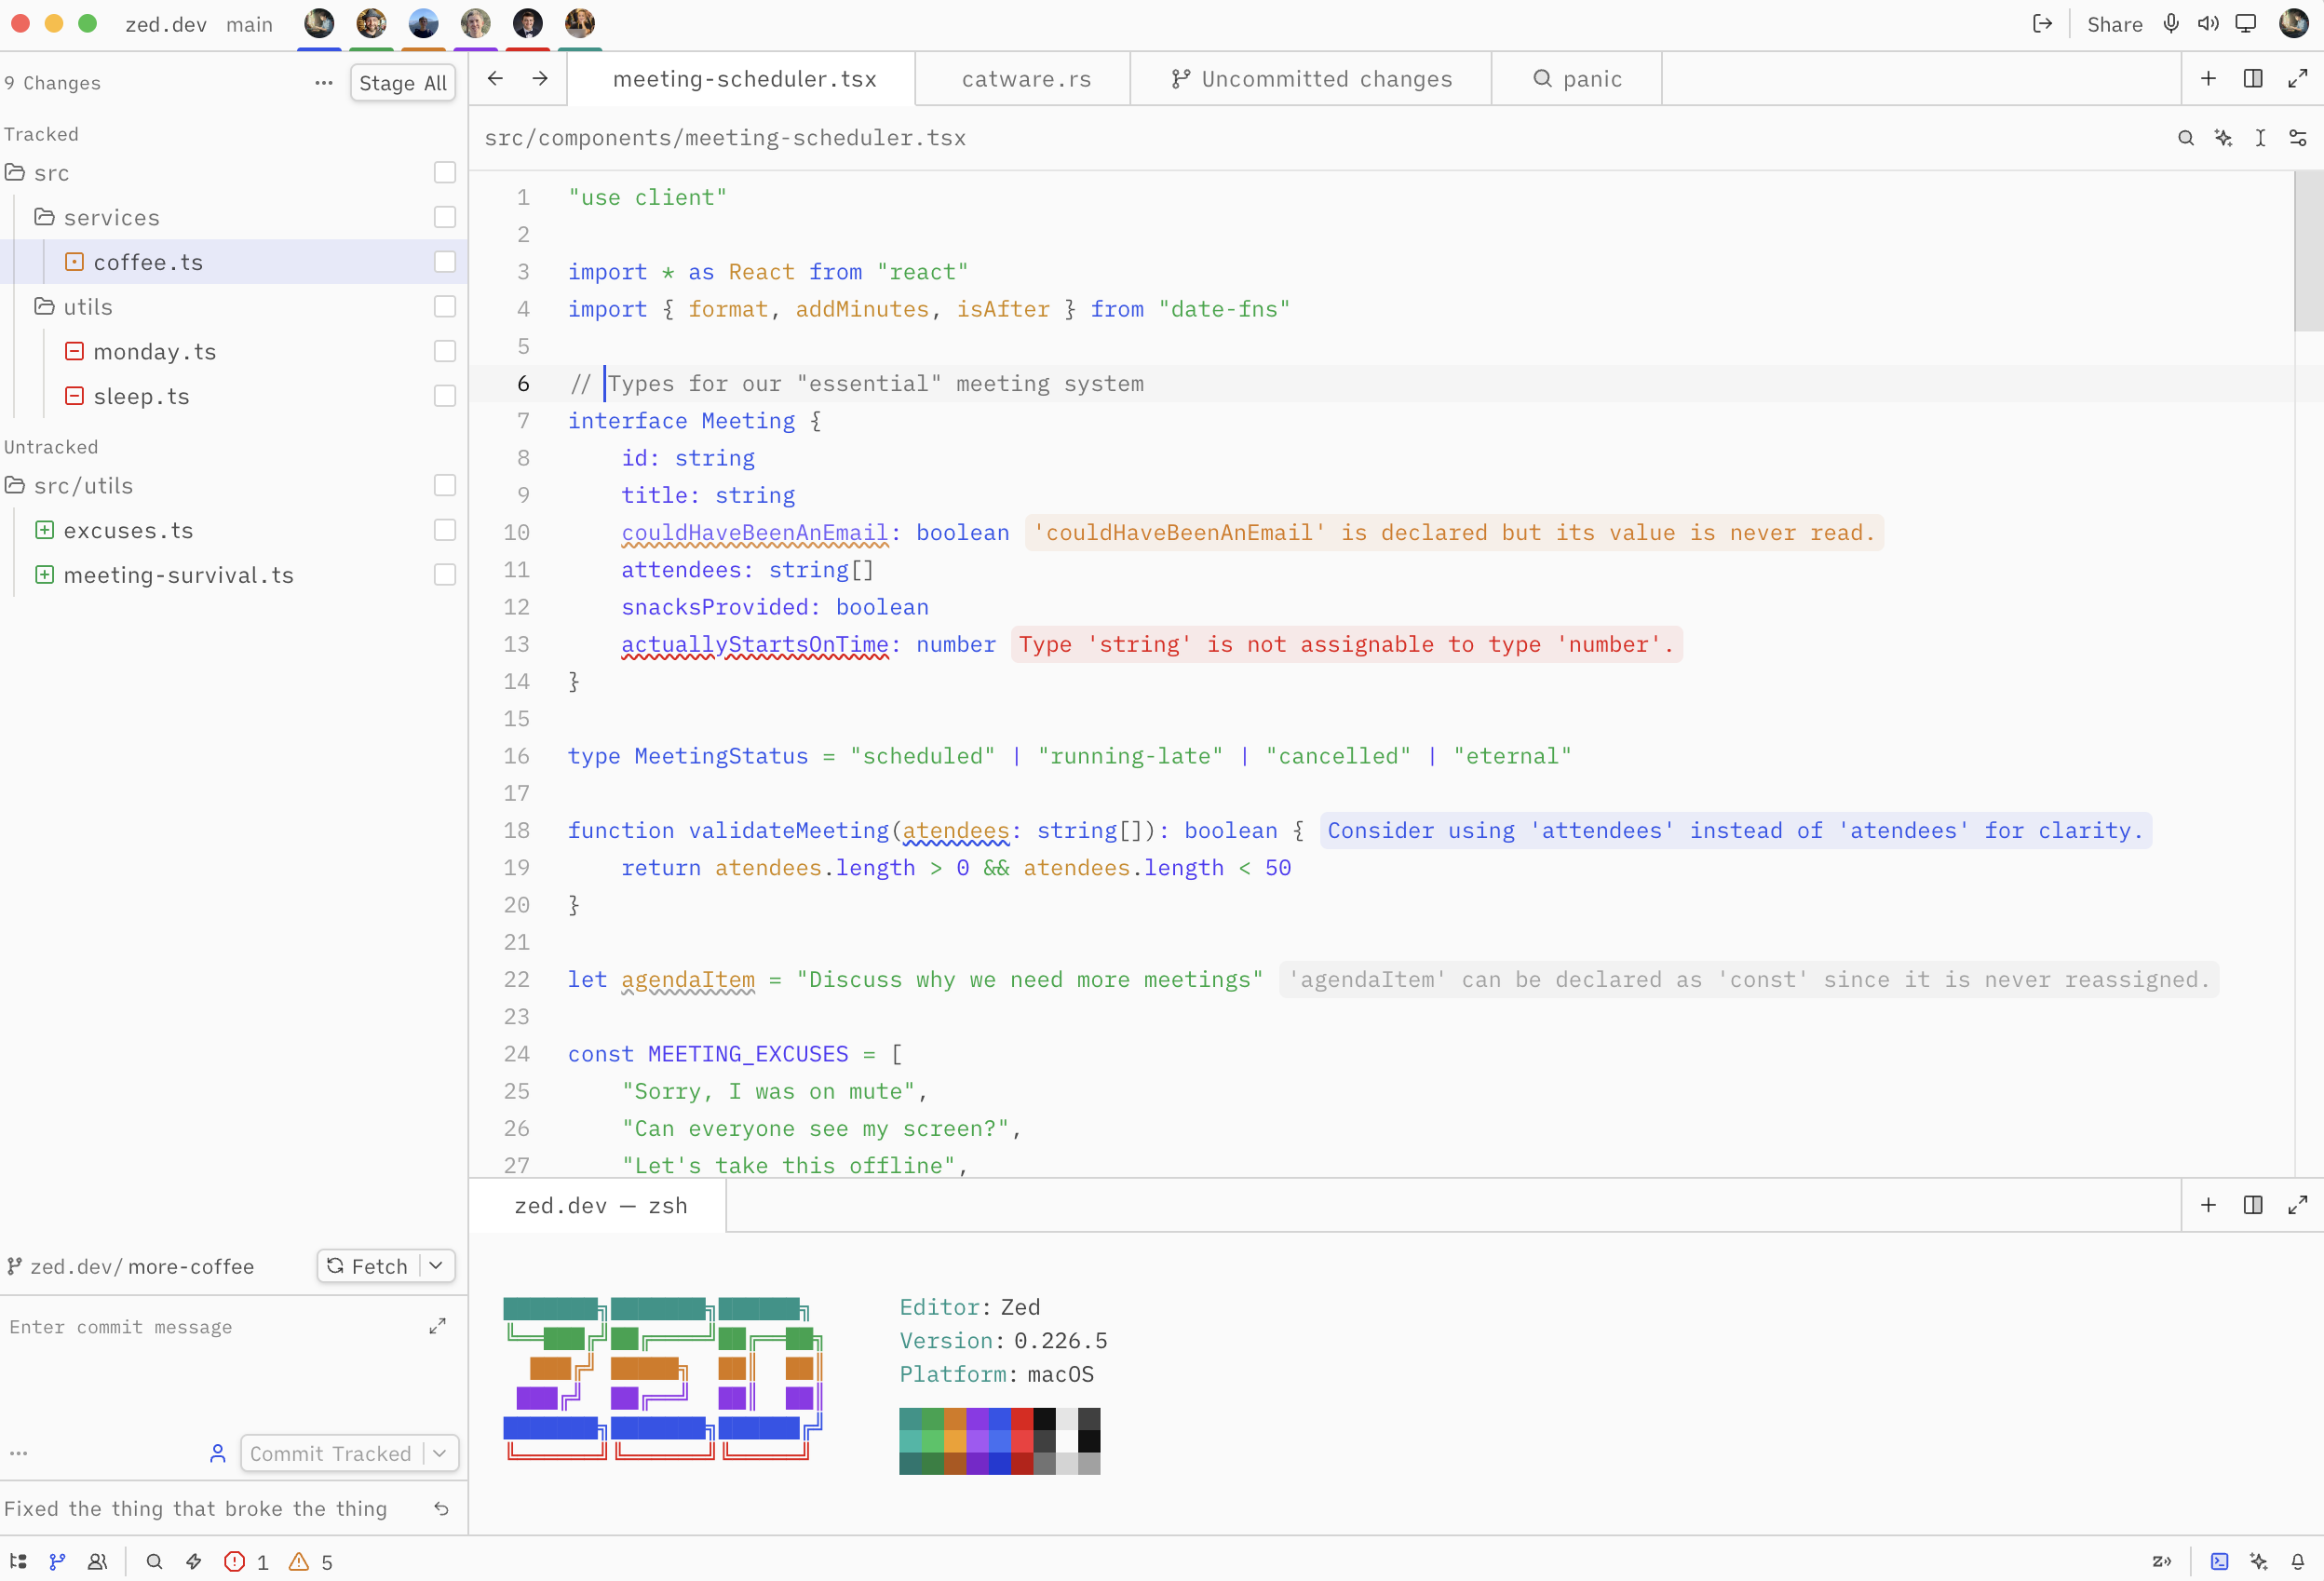Viewport: 2324px width, 1581px height.
Task: Select the zed.dev — zsh terminal tab
Action: (600, 1205)
